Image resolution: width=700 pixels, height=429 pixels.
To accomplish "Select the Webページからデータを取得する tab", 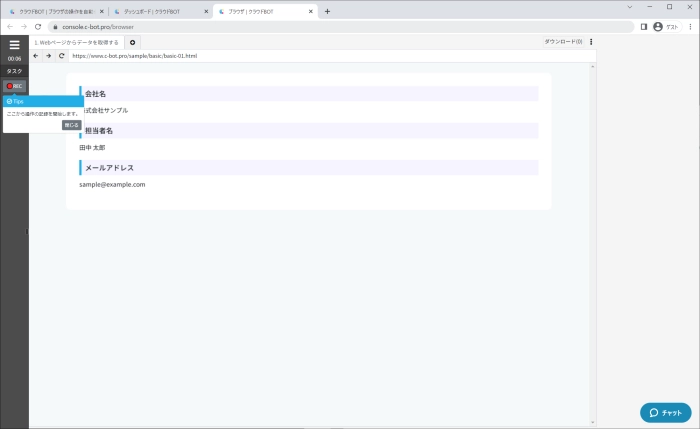I will [x=76, y=43].
